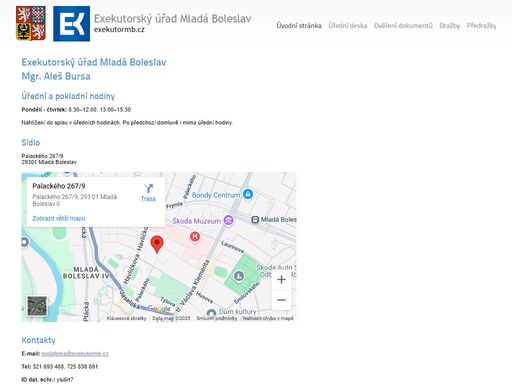Click the Trasa directions icon
The height and width of the screenshot is (384, 512).
(x=148, y=189)
